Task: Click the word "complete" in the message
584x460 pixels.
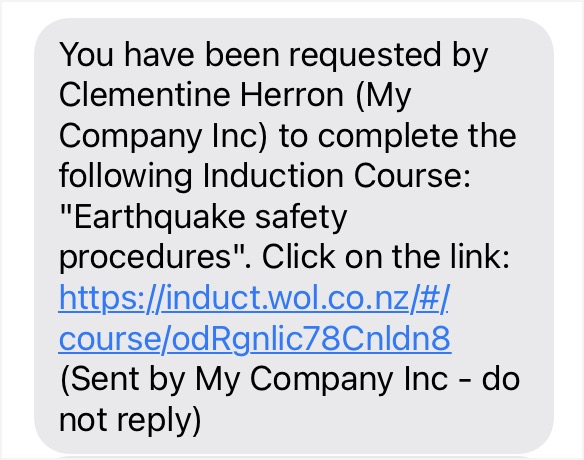Action: 387,137
